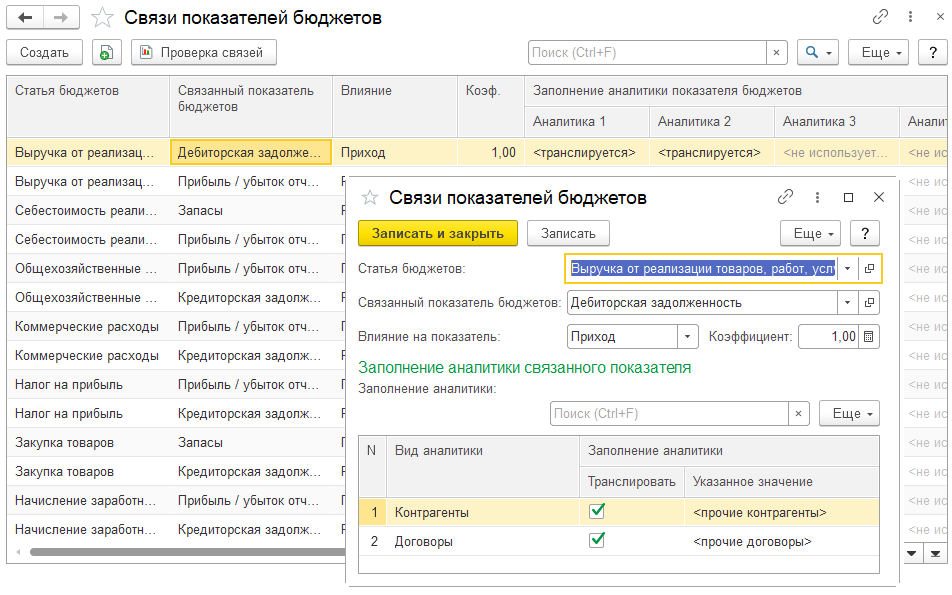Screen dimensions: 952x595
Task: Click the forward navigation arrow
Action: pos(61,18)
